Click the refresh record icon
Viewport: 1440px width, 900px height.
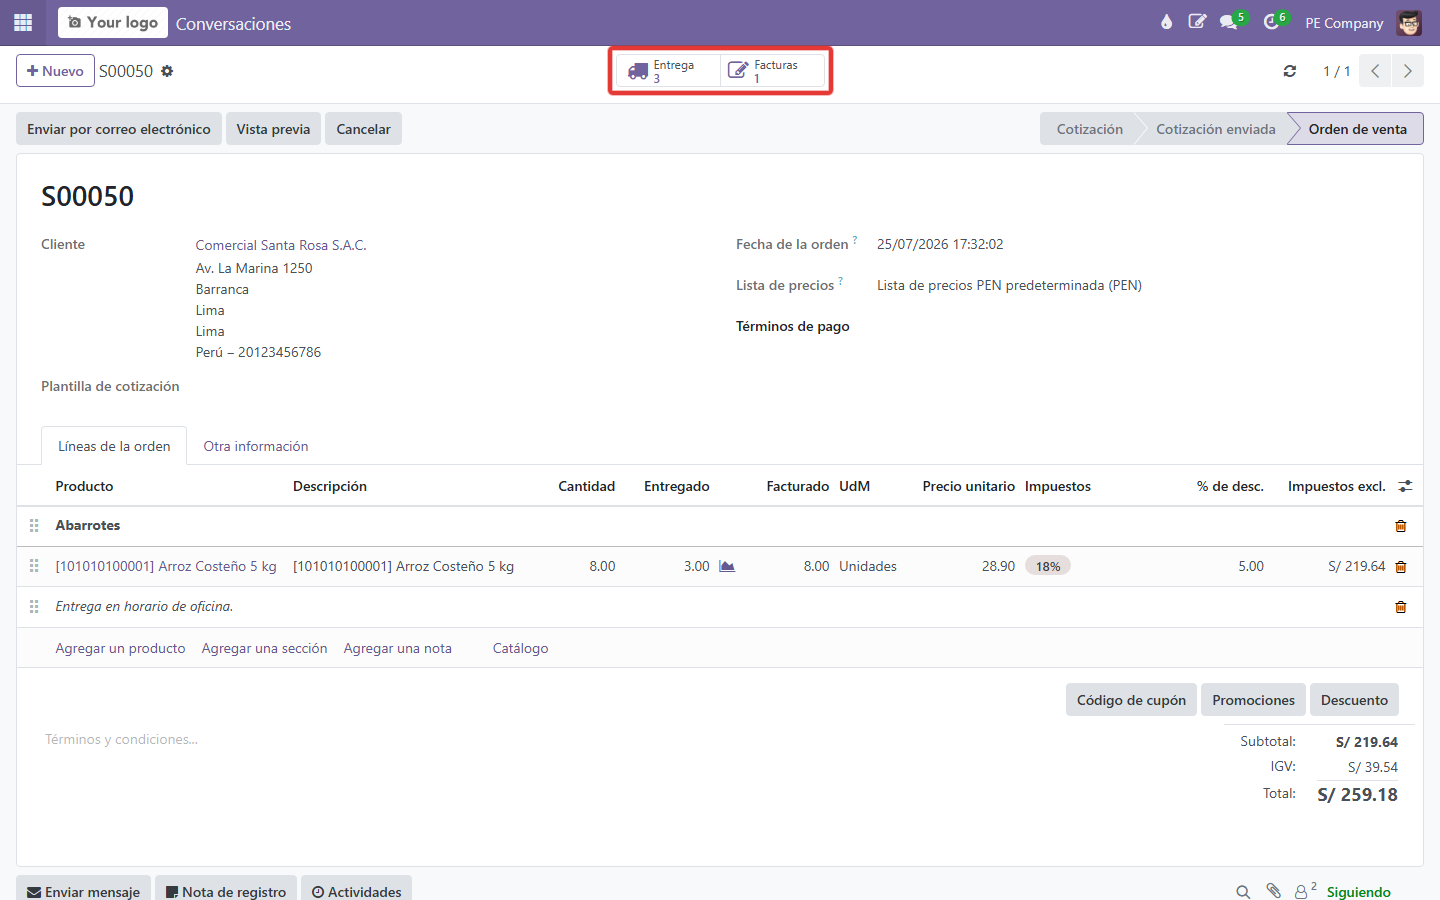[1290, 71]
